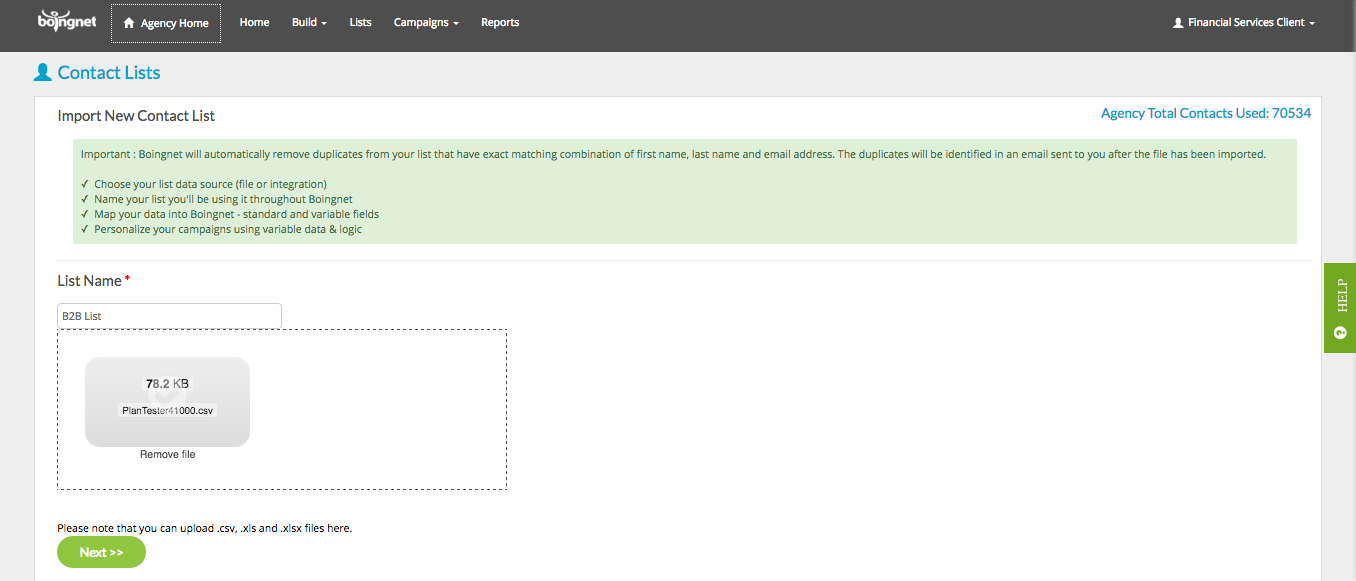The height and width of the screenshot is (581, 1356).
Task: Click the Contact Lists heading icon
Action: click(43, 72)
